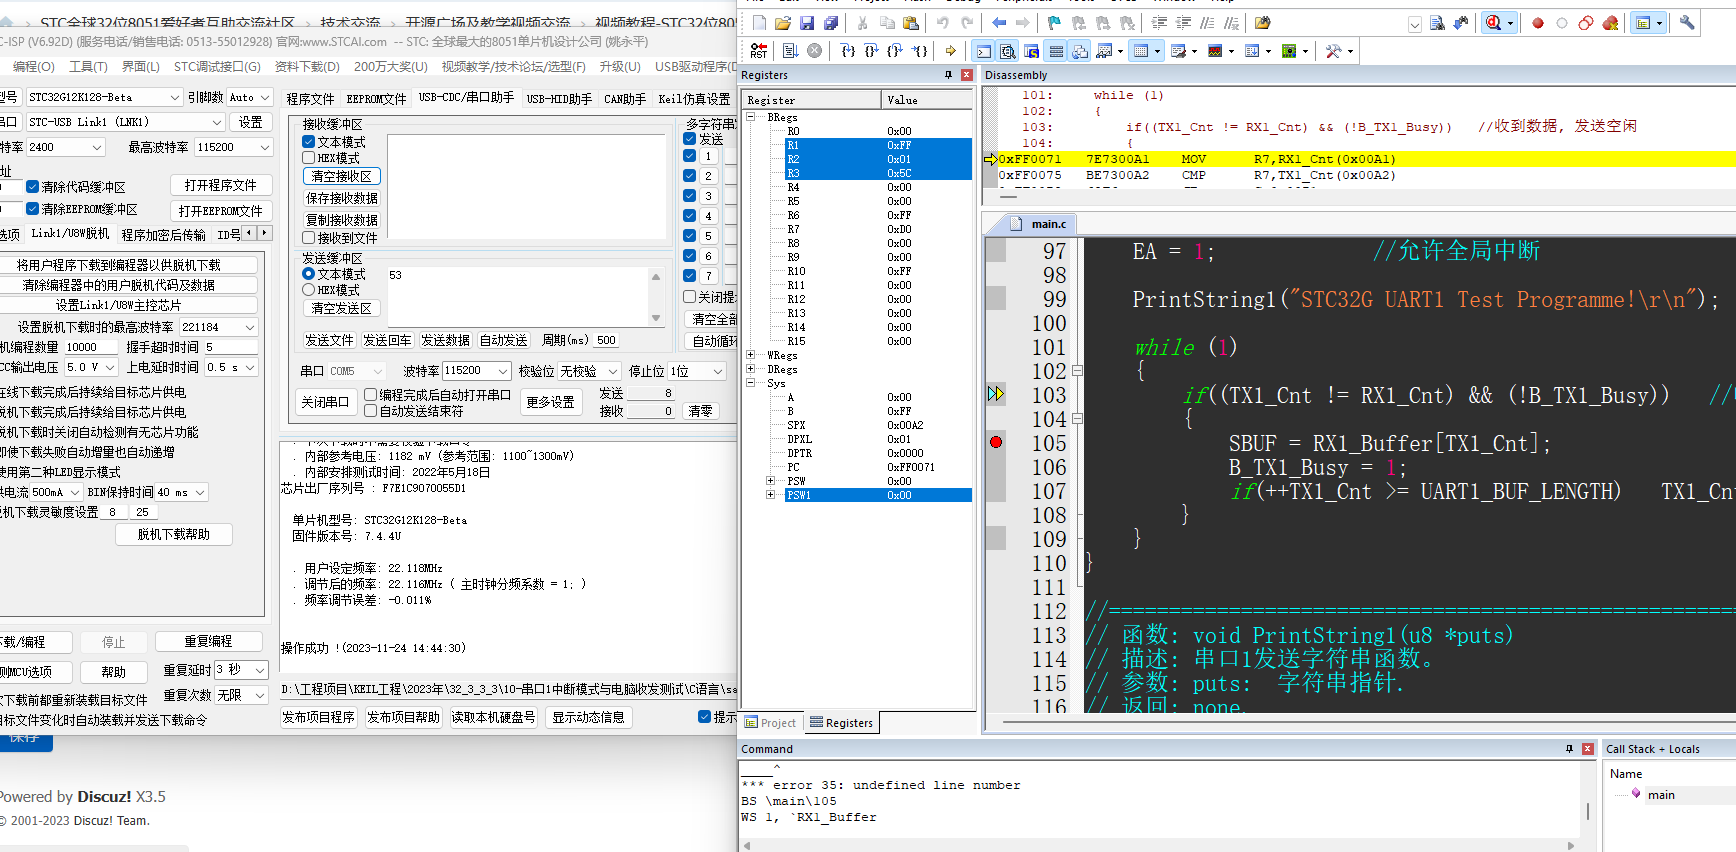Viewport: 1736px width, 852px height.
Task: Click the New file icon in Keil toolbar
Action: (x=759, y=23)
